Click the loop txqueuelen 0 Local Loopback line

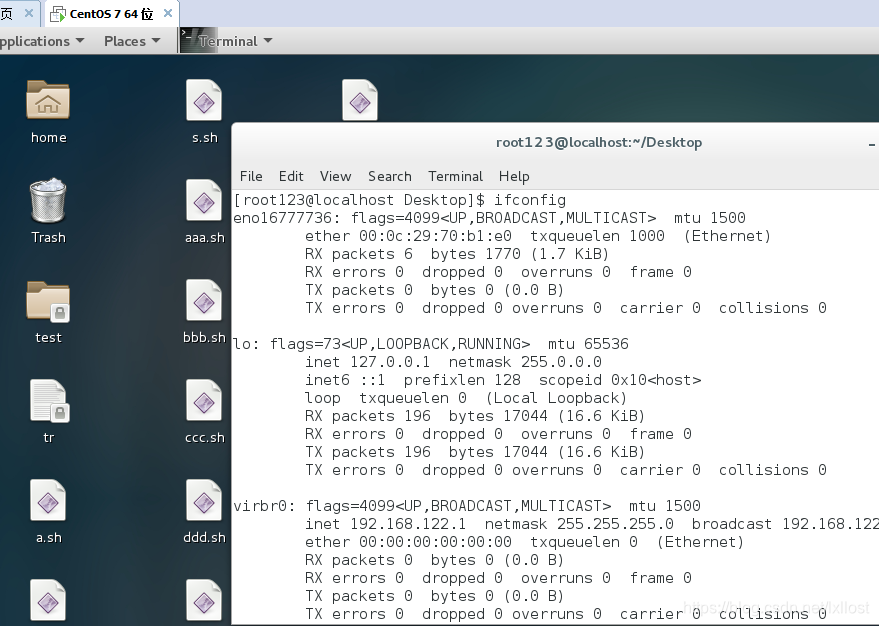point(466,398)
